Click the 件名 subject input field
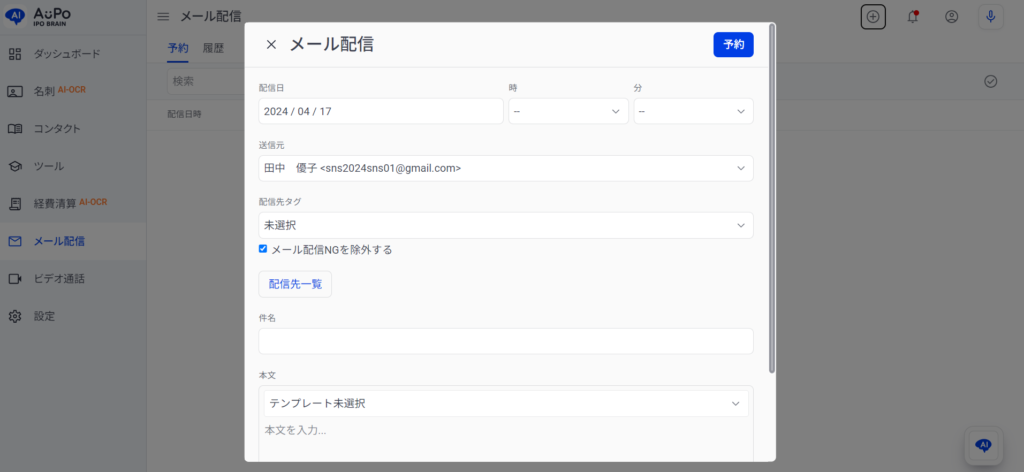1024x472 pixels. pyautogui.click(x=505, y=341)
